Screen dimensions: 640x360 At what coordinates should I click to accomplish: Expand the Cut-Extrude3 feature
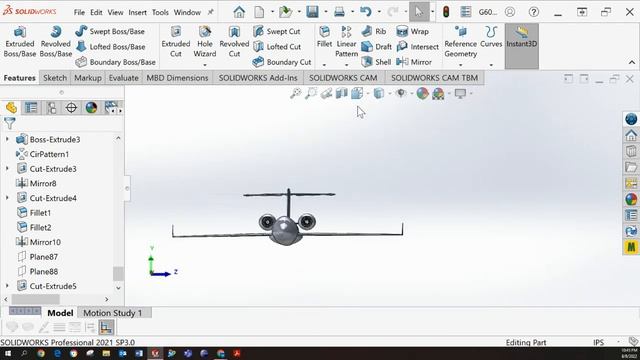(x=7, y=169)
